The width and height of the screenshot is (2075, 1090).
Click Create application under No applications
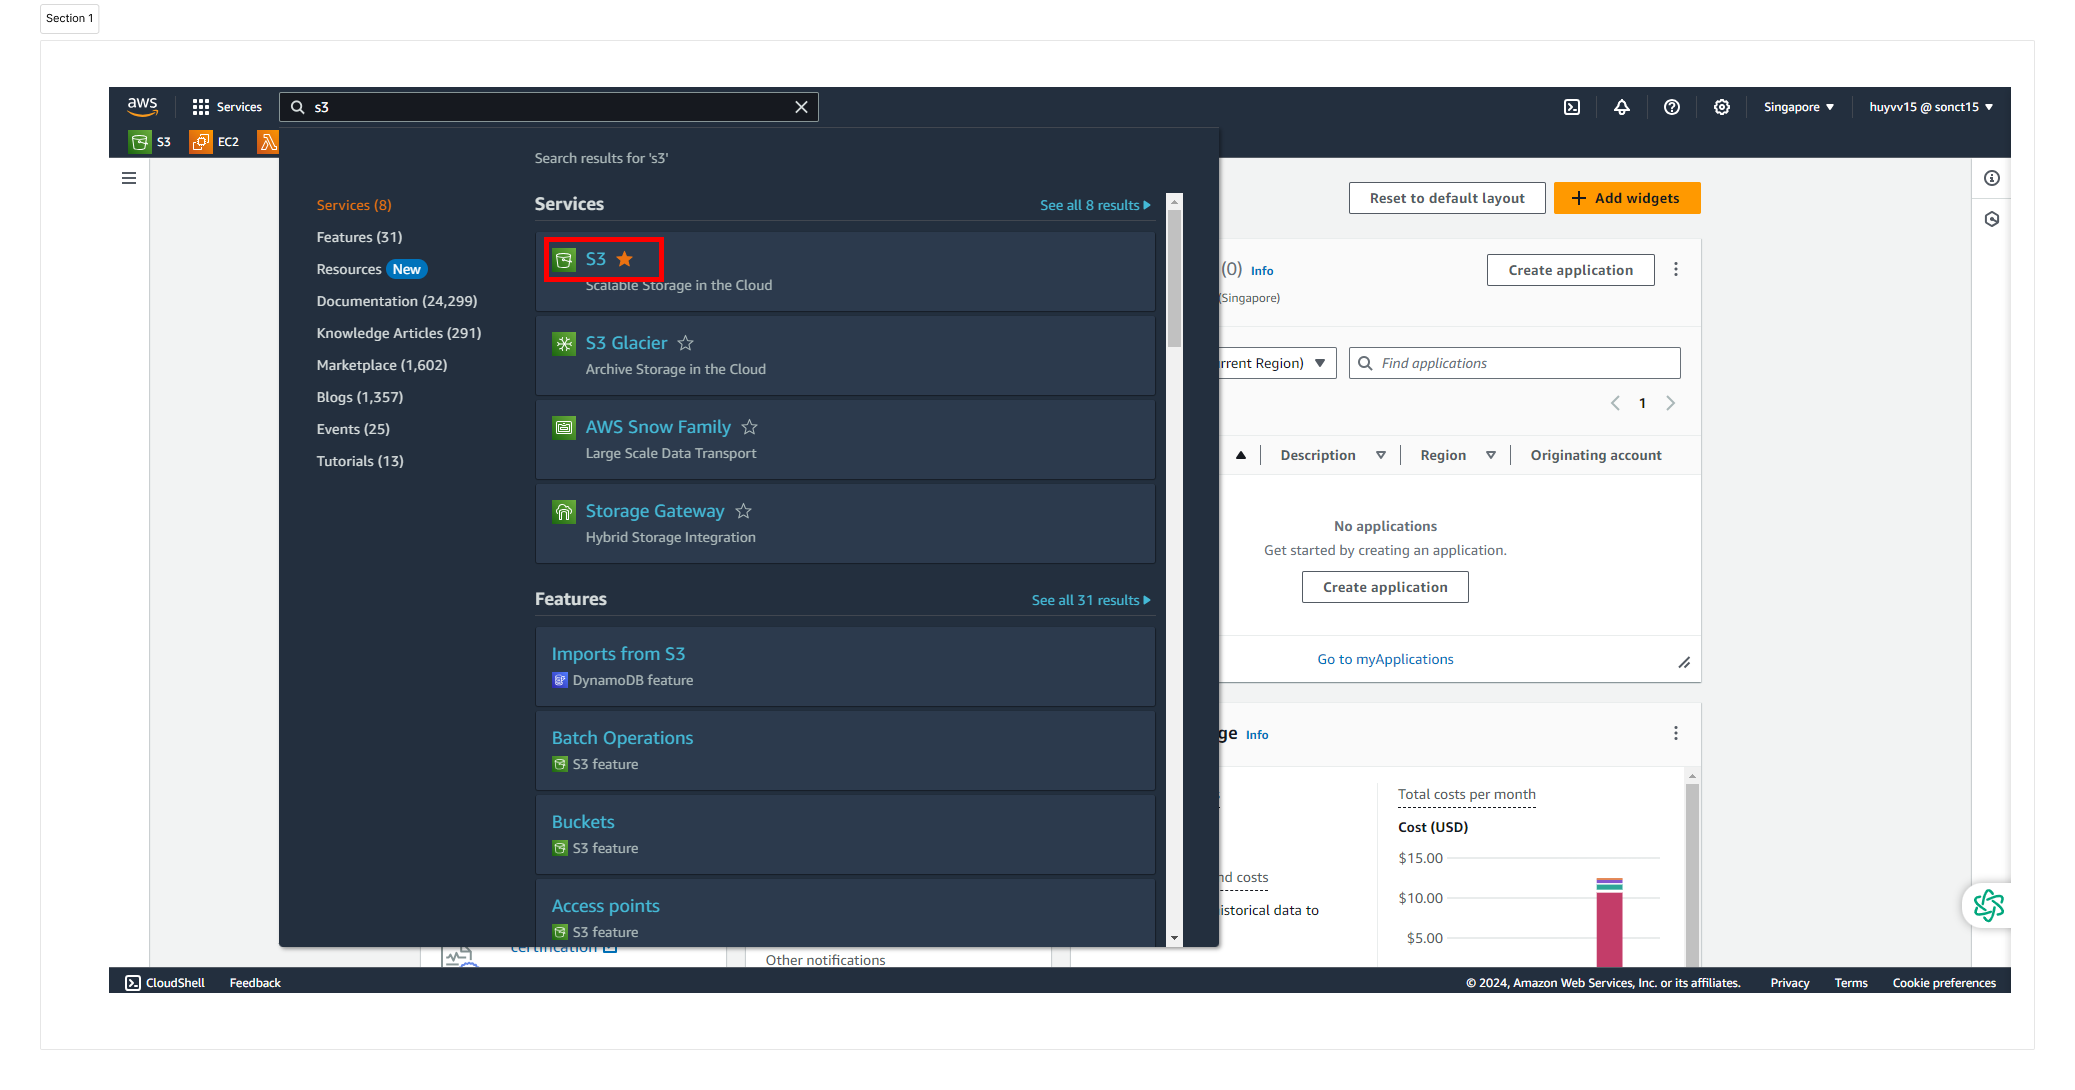point(1385,587)
